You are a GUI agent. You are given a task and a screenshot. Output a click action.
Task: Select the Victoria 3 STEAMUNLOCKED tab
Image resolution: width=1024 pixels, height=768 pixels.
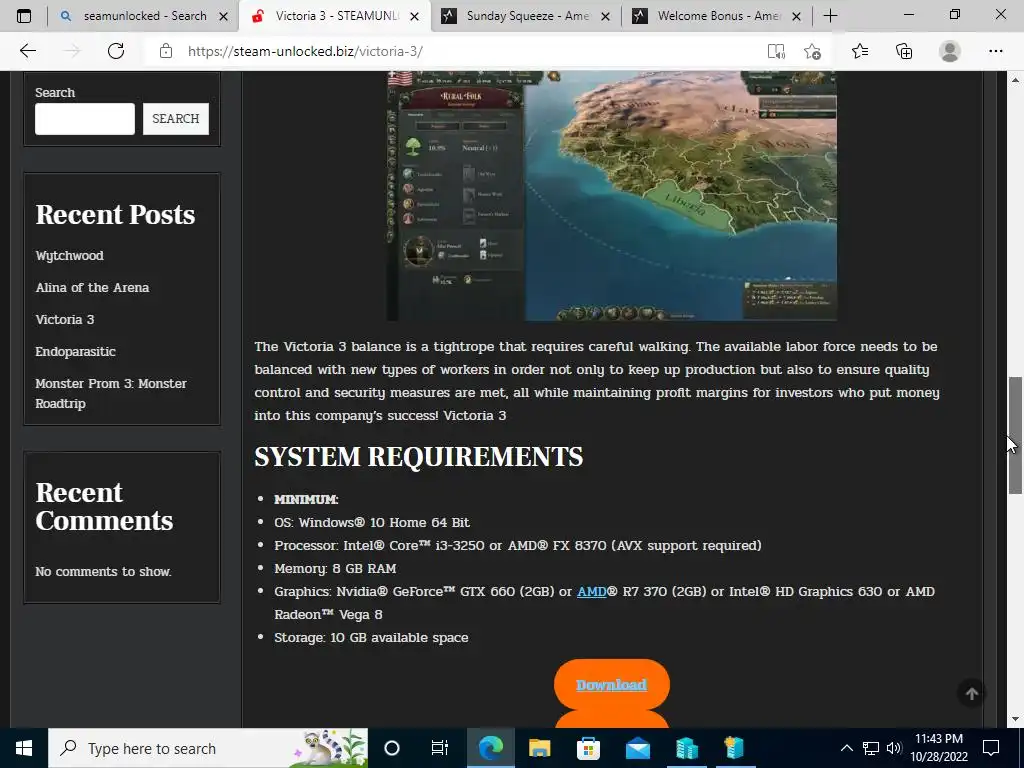336,16
